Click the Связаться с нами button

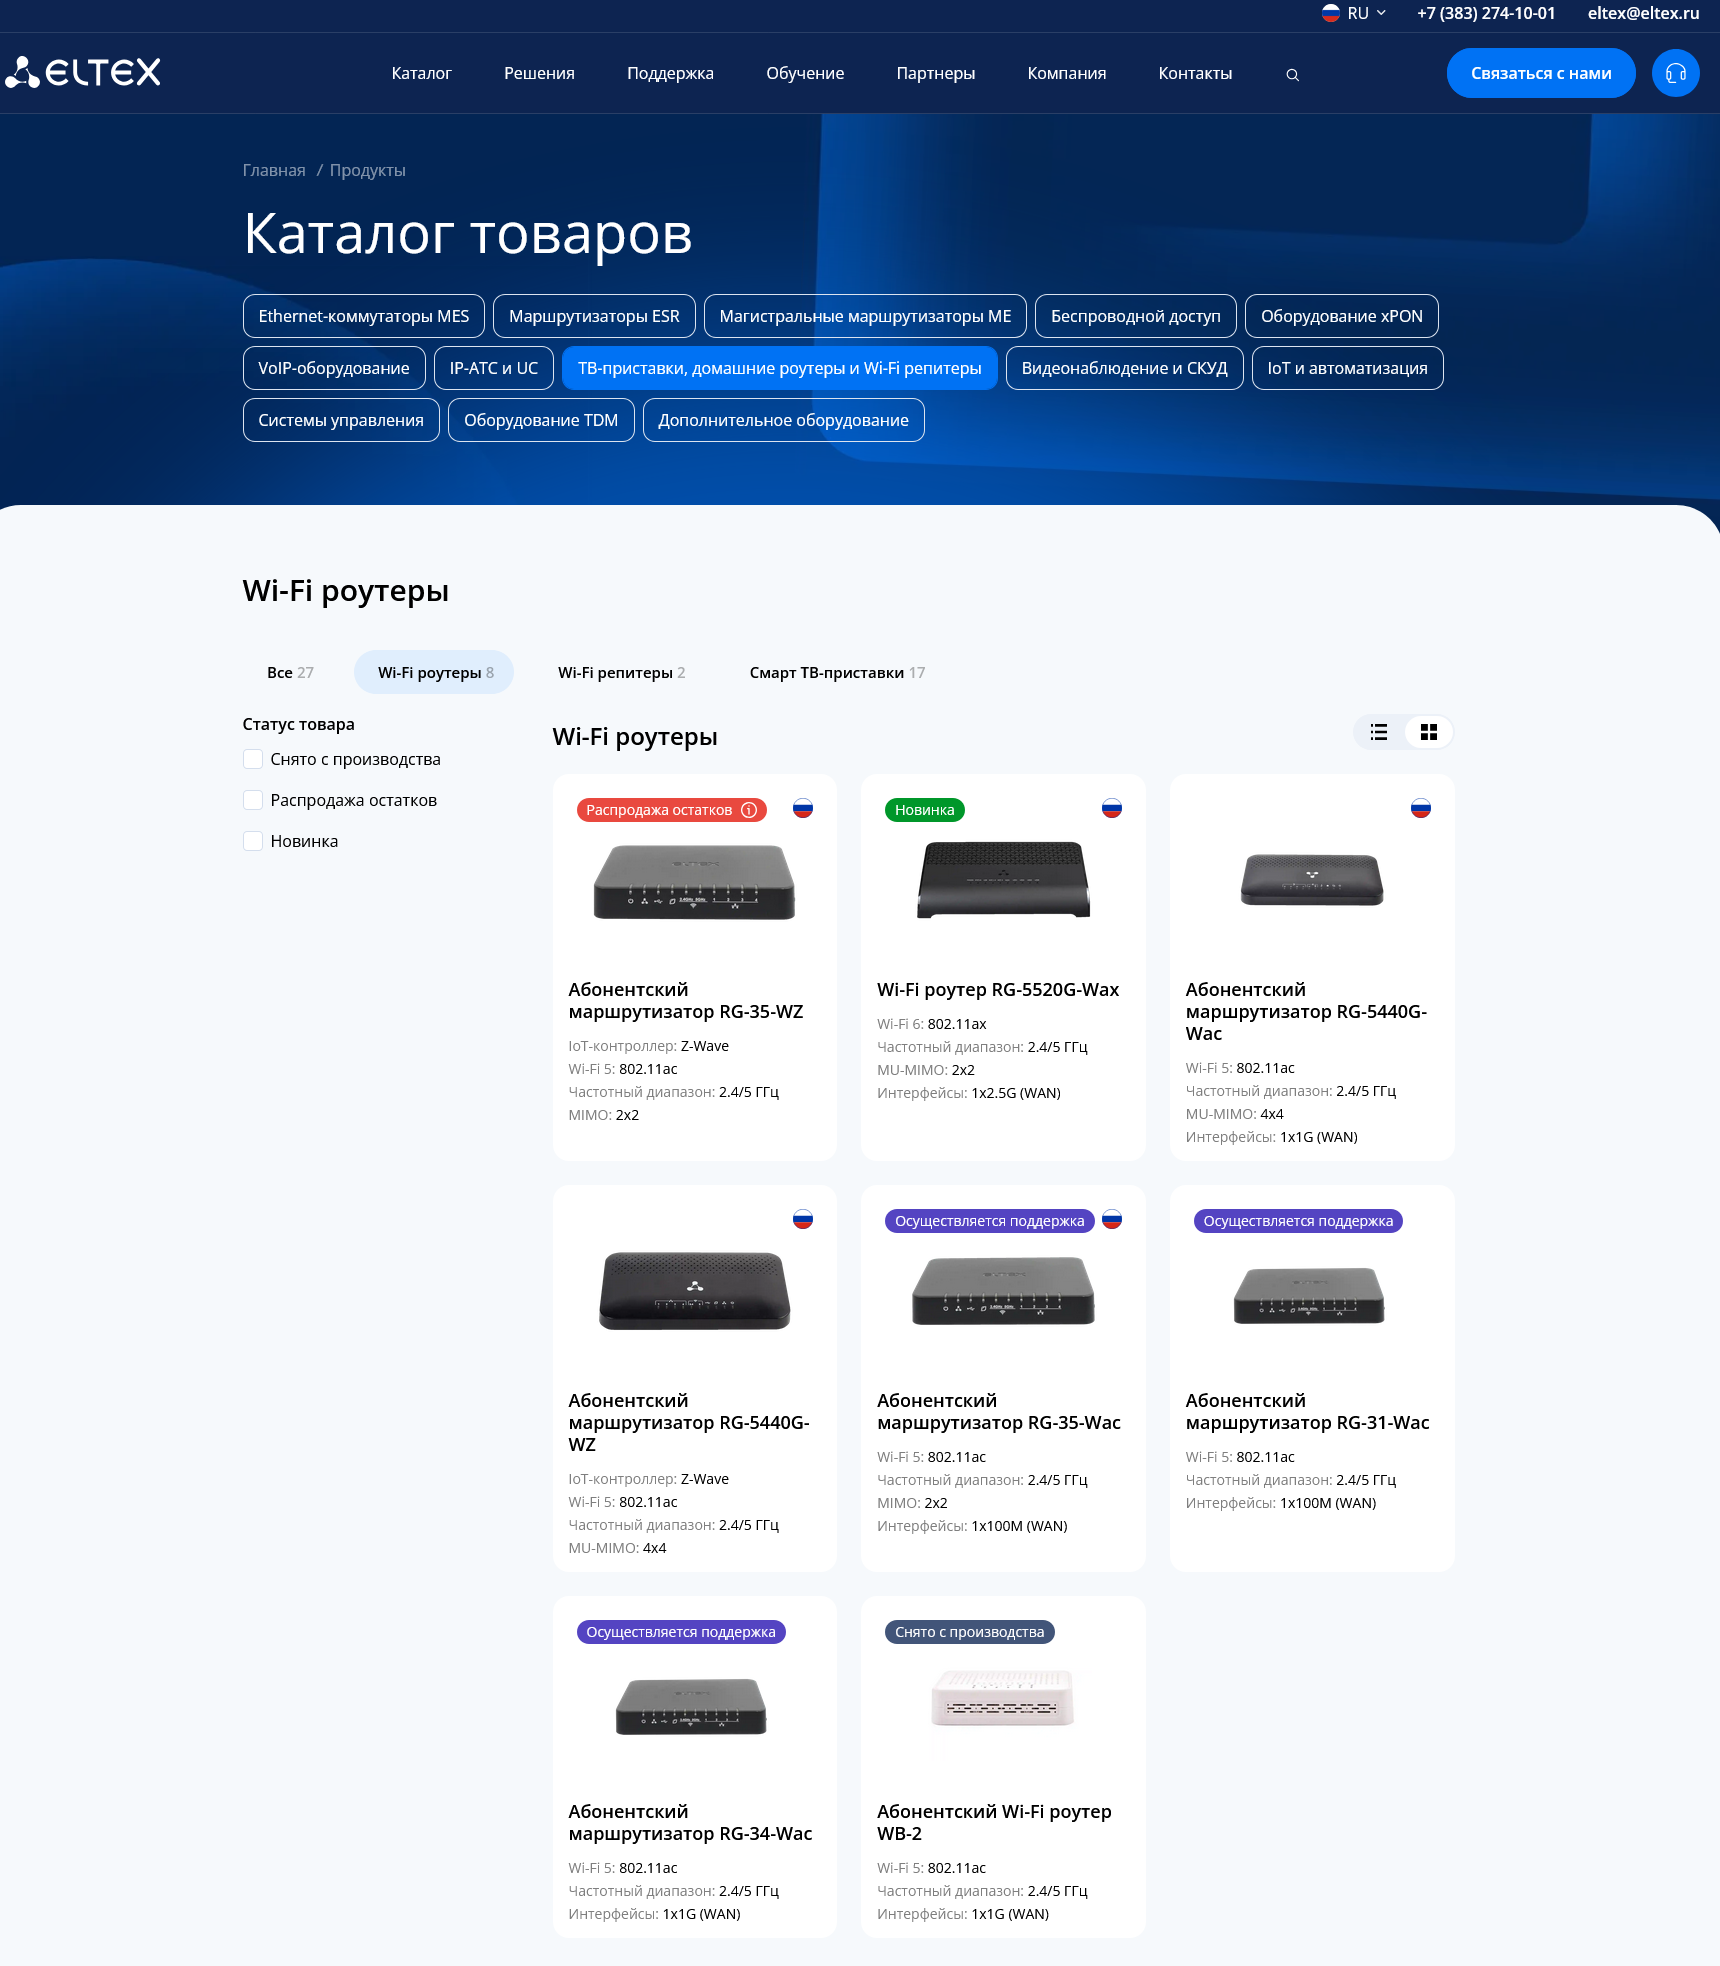(1541, 73)
